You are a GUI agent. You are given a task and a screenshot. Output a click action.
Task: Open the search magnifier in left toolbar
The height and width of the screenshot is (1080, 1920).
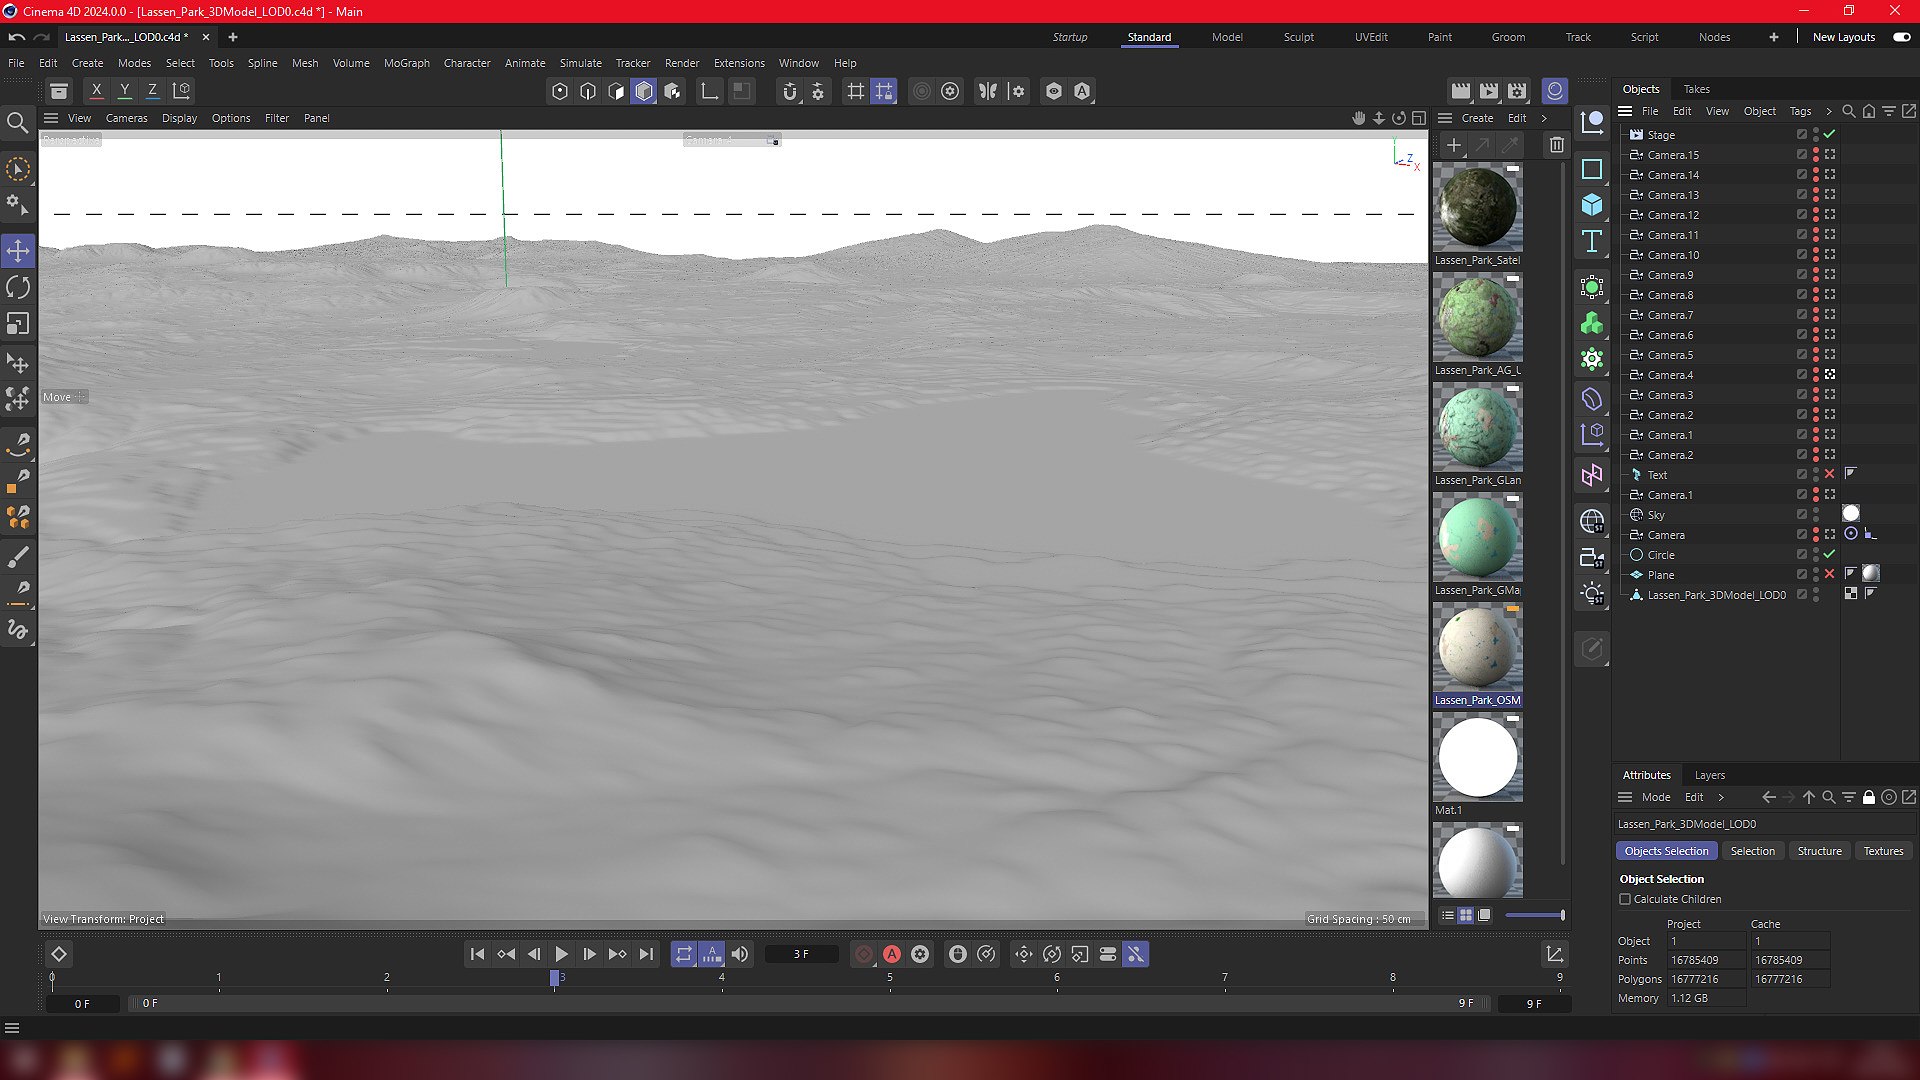[x=18, y=123]
